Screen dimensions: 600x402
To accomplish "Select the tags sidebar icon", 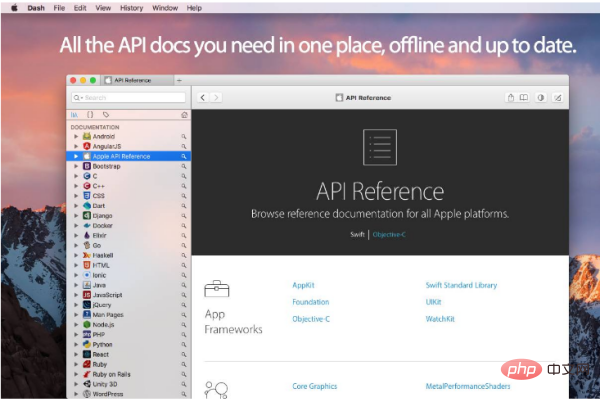I will point(106,115).
